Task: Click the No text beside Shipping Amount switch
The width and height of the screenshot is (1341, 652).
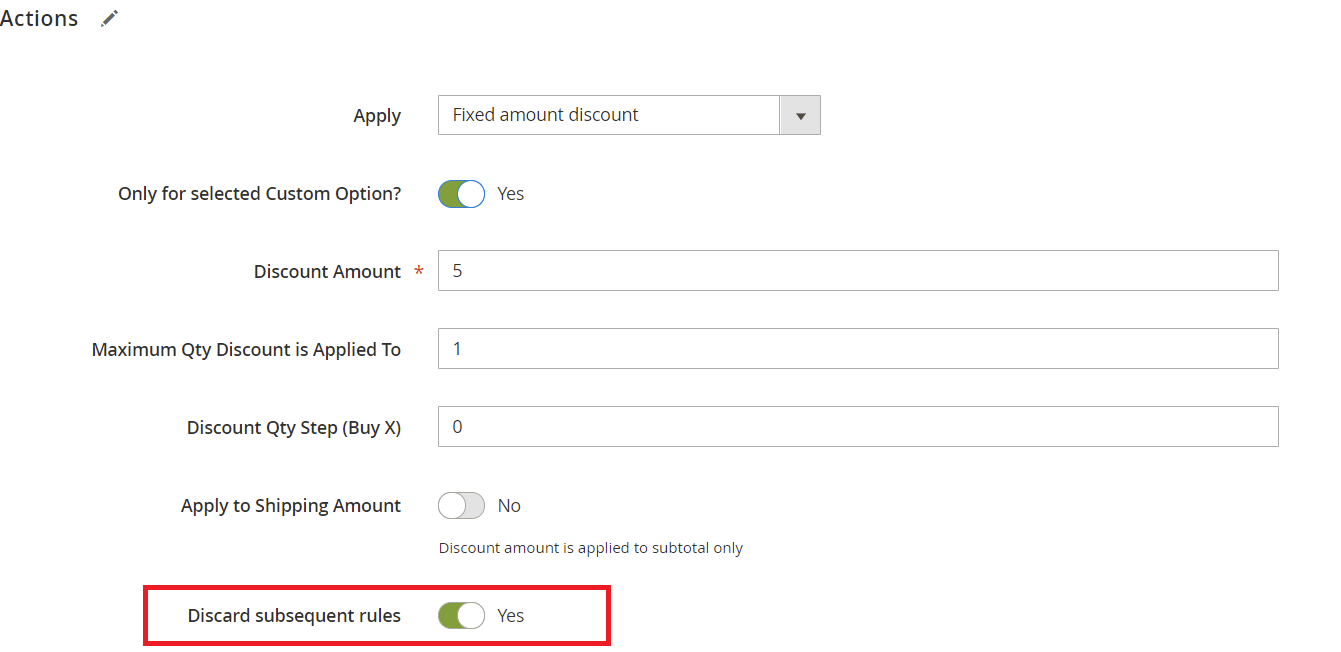Action: (509, 506)
